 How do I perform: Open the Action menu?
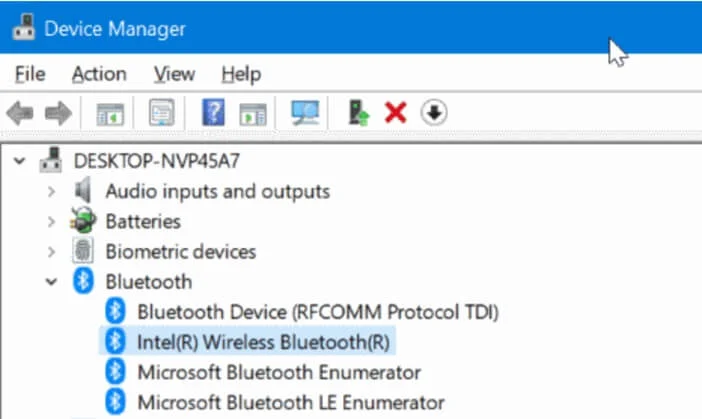click(x=99, y=74)
